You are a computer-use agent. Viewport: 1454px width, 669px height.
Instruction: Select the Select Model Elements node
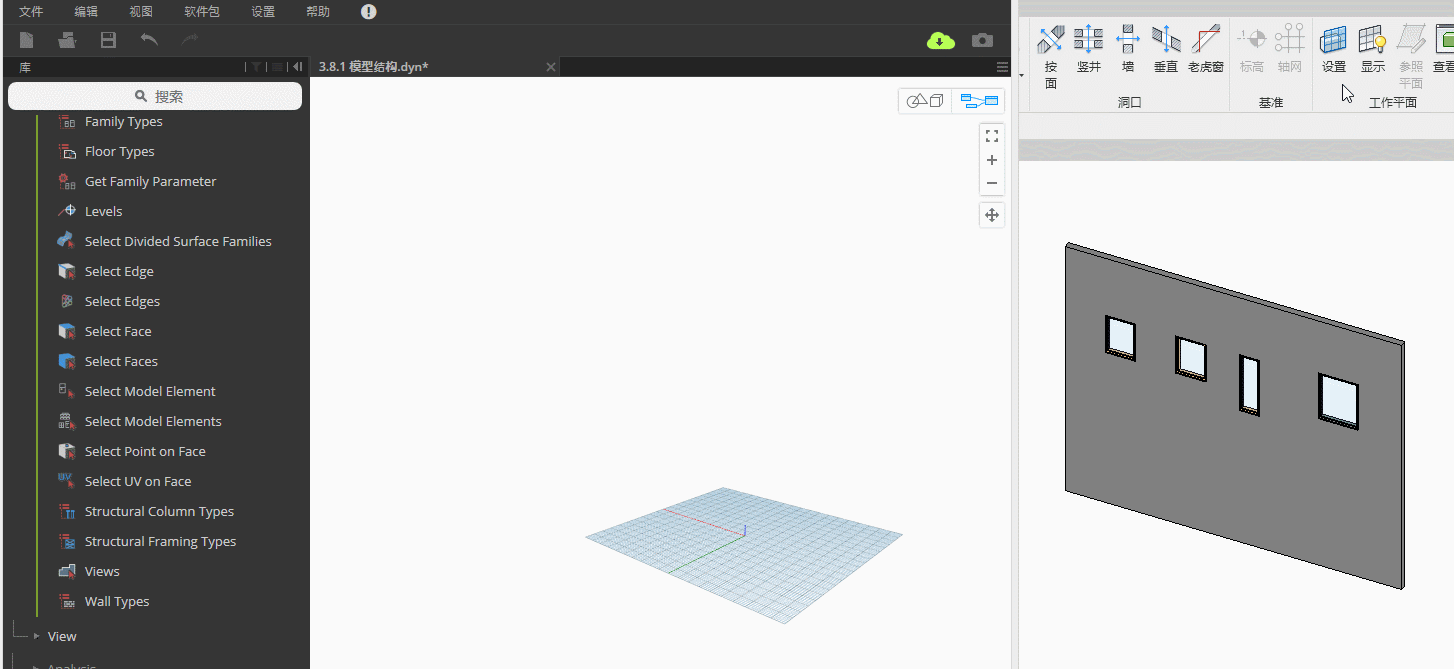coord(153,421)
